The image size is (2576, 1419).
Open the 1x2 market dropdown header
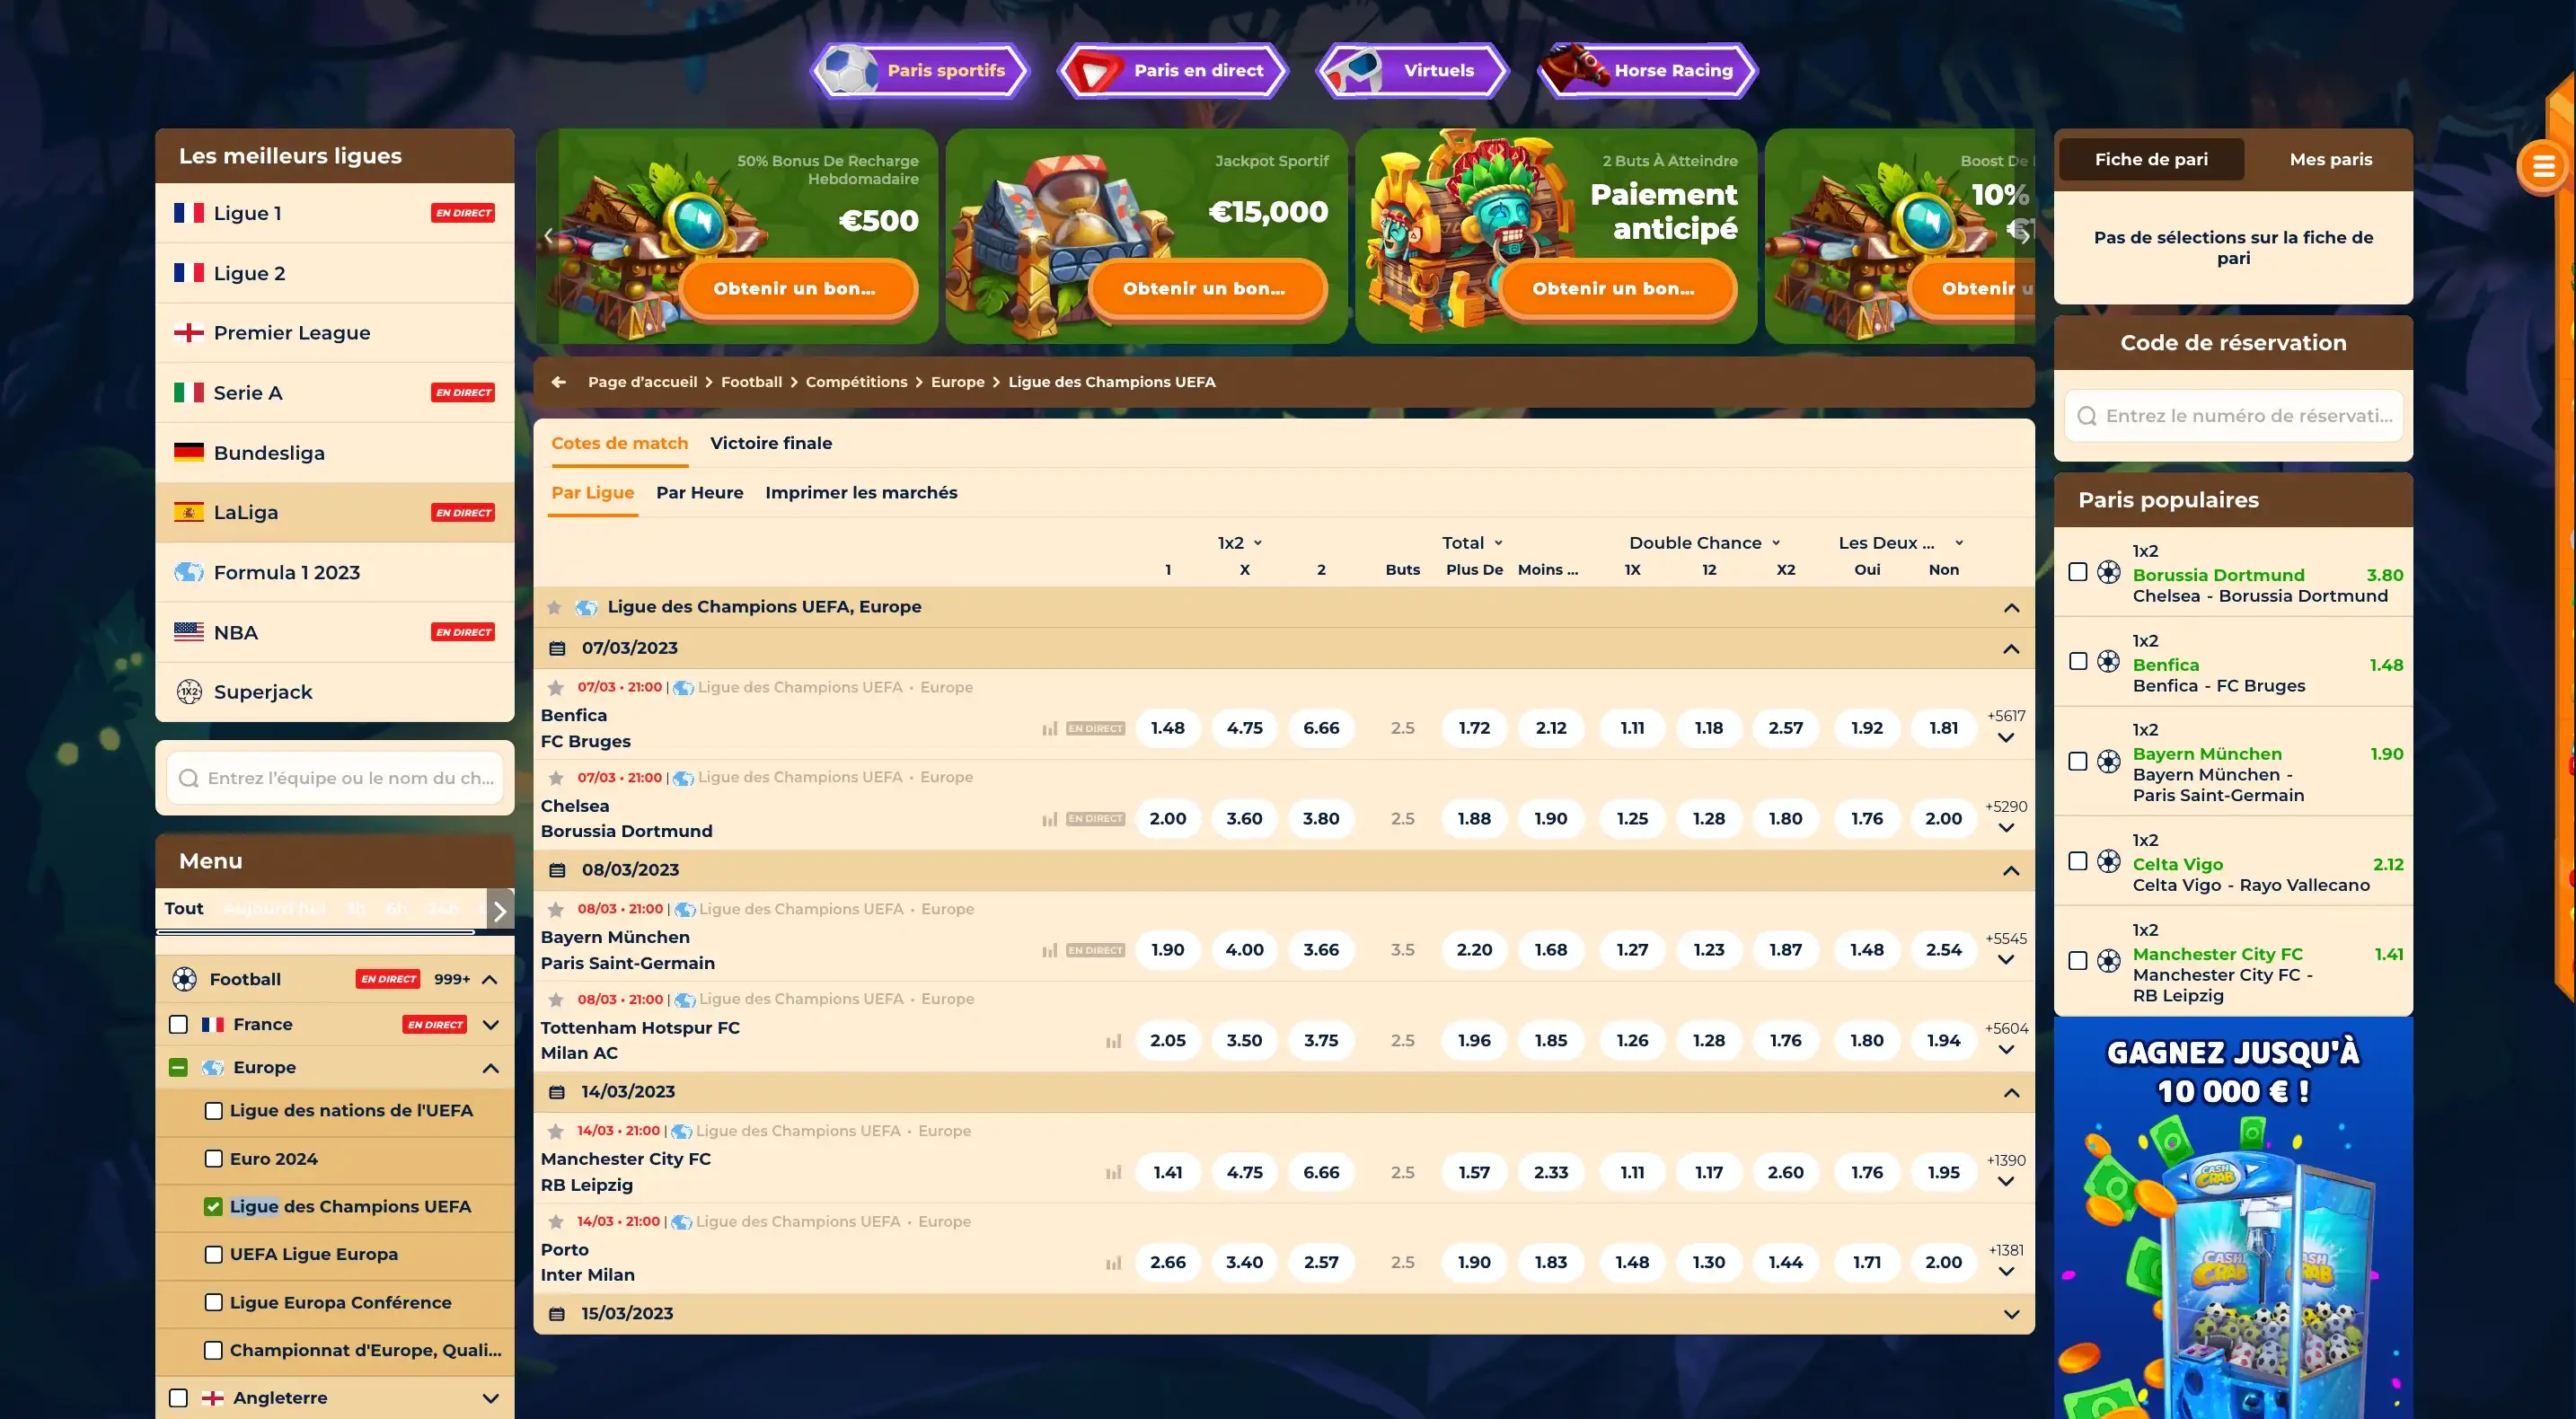pos(1240,543)
